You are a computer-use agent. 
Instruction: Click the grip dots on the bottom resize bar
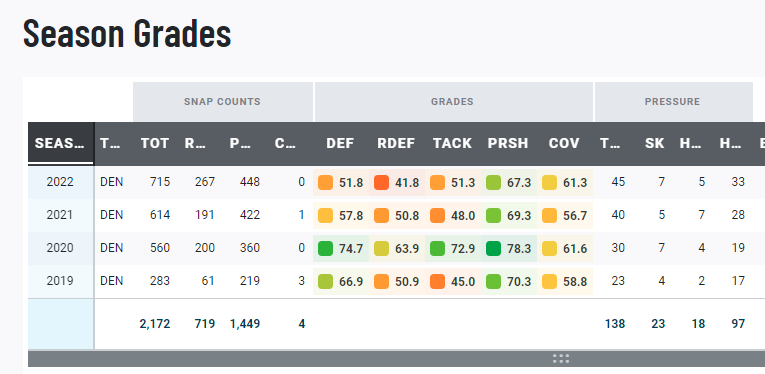pos(561,359)
